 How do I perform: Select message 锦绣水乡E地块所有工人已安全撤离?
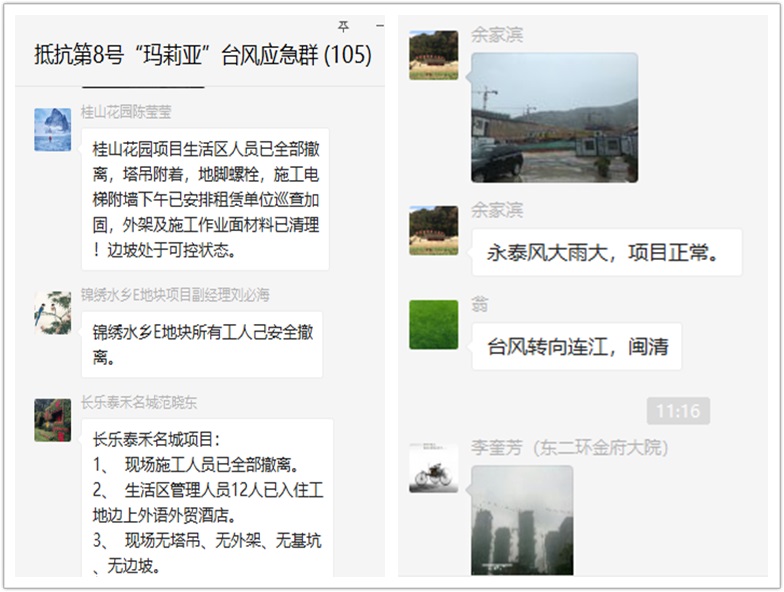(x=202, y=344)
